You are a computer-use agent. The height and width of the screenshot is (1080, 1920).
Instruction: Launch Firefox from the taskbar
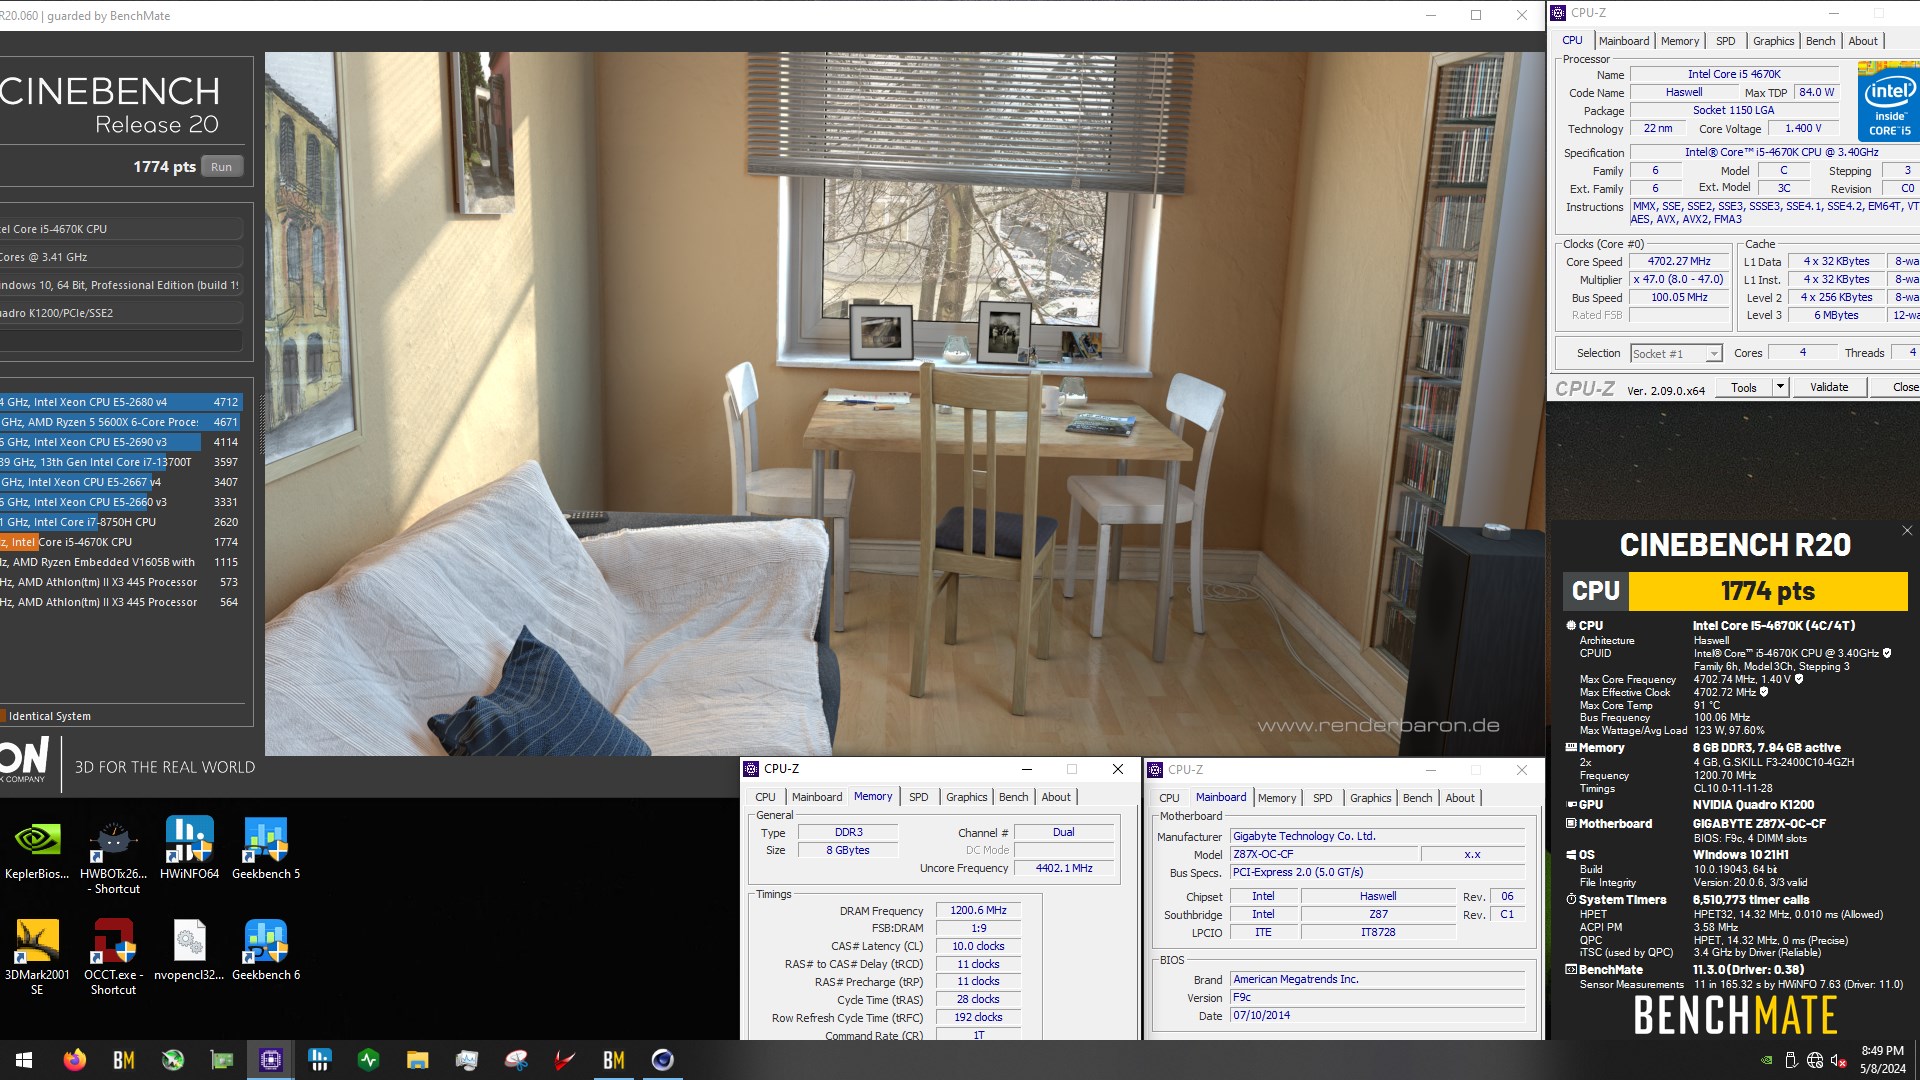click(75, 1060)
